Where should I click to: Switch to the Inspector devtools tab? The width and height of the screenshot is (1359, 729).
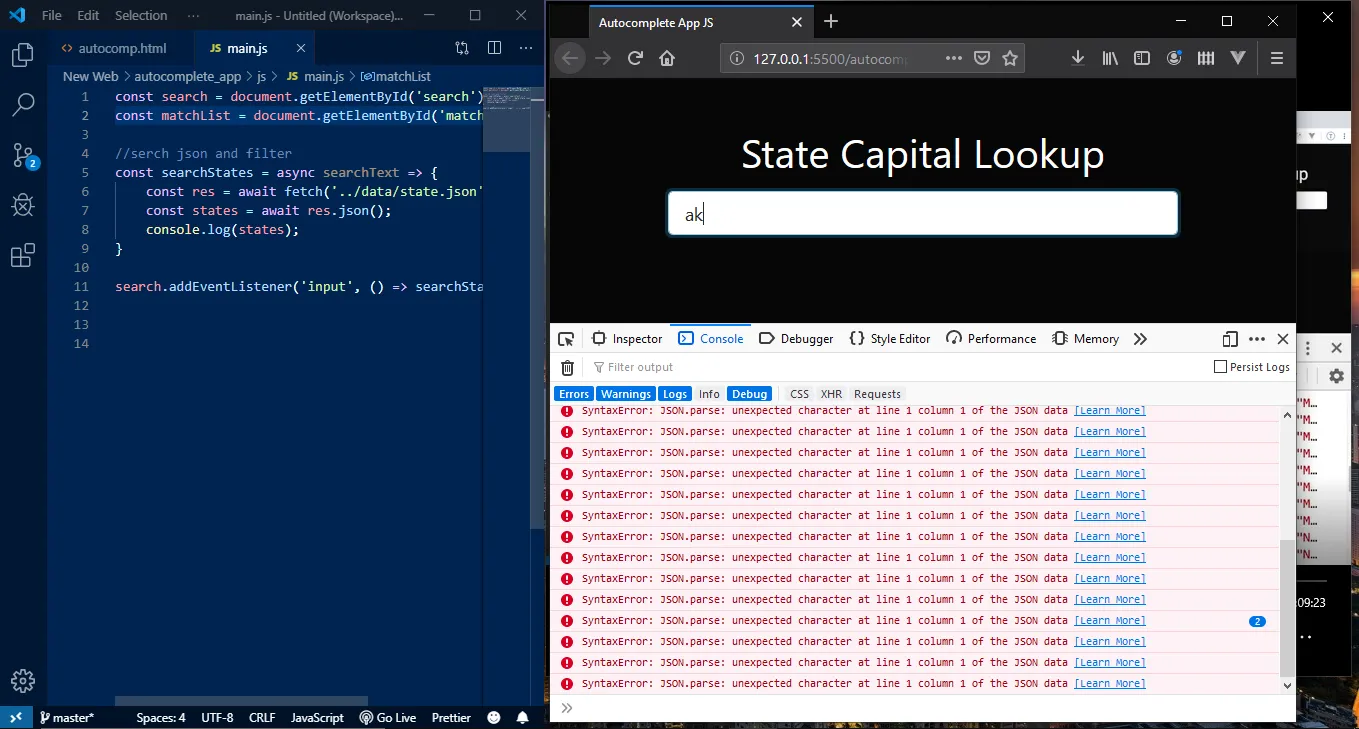[627, 339]
